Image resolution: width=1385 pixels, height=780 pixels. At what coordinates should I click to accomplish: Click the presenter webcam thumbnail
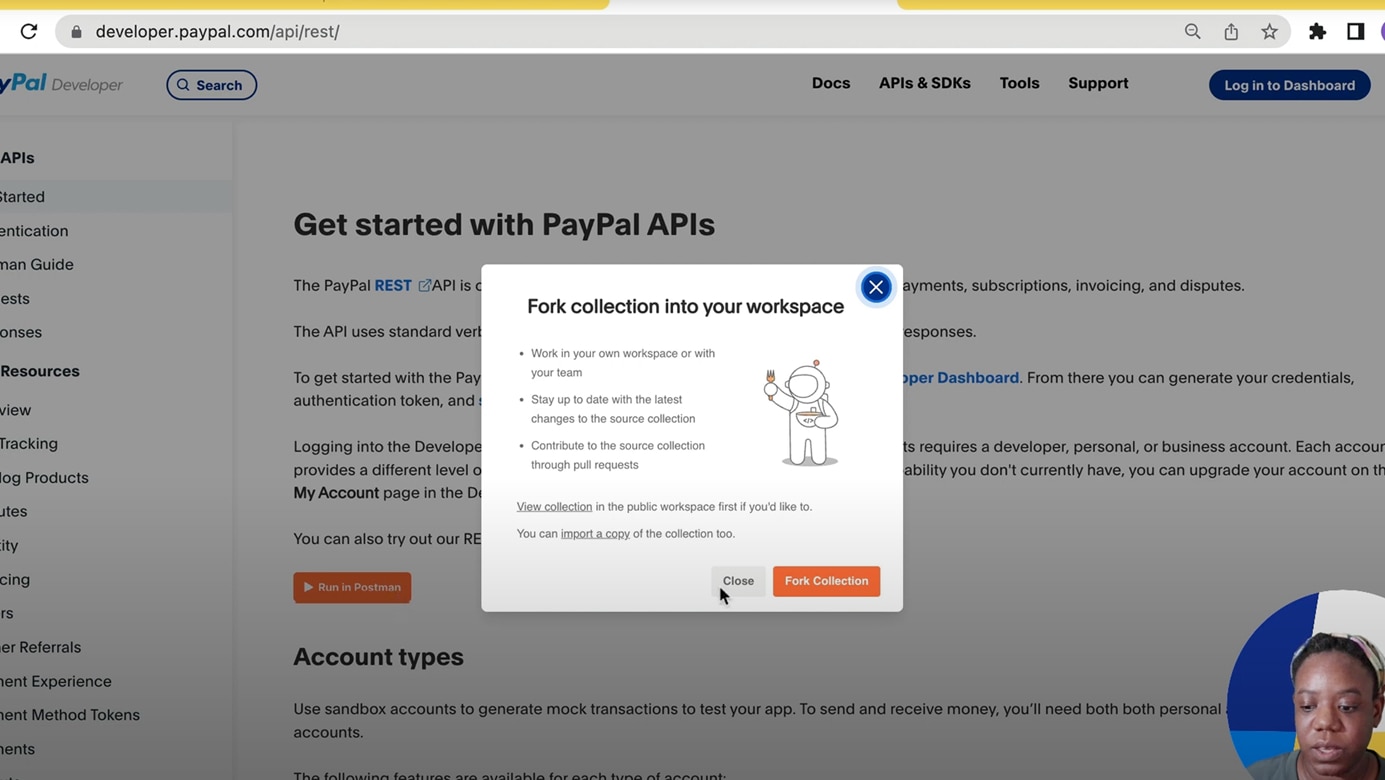pyautogui.click(x=1306, y=686)
